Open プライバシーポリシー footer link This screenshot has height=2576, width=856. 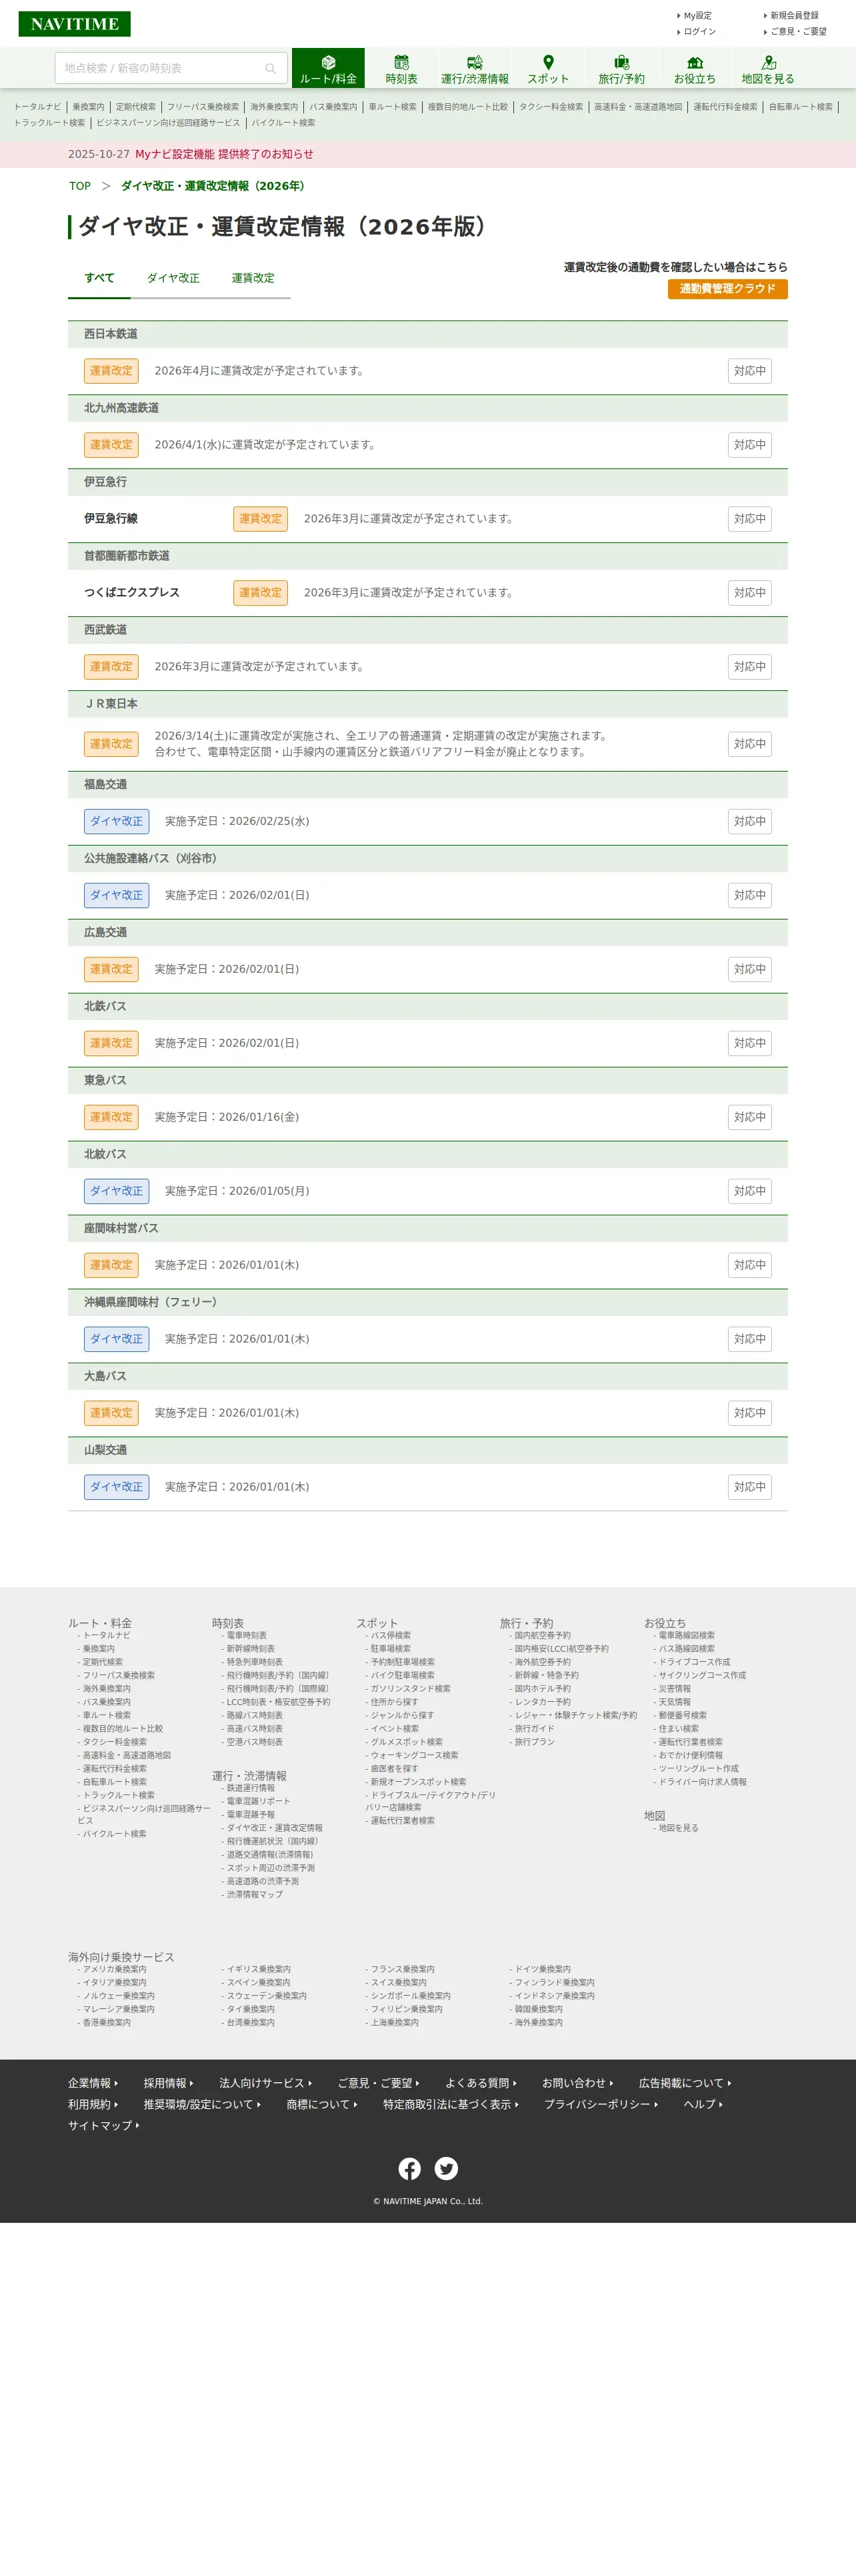[601, 2104]
